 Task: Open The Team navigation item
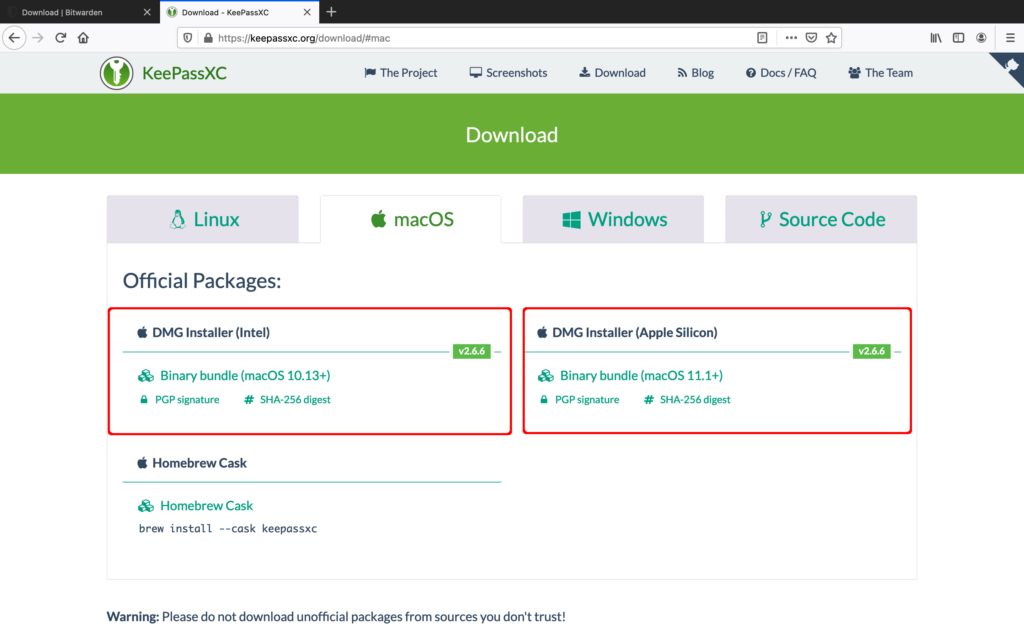(880, 73)
